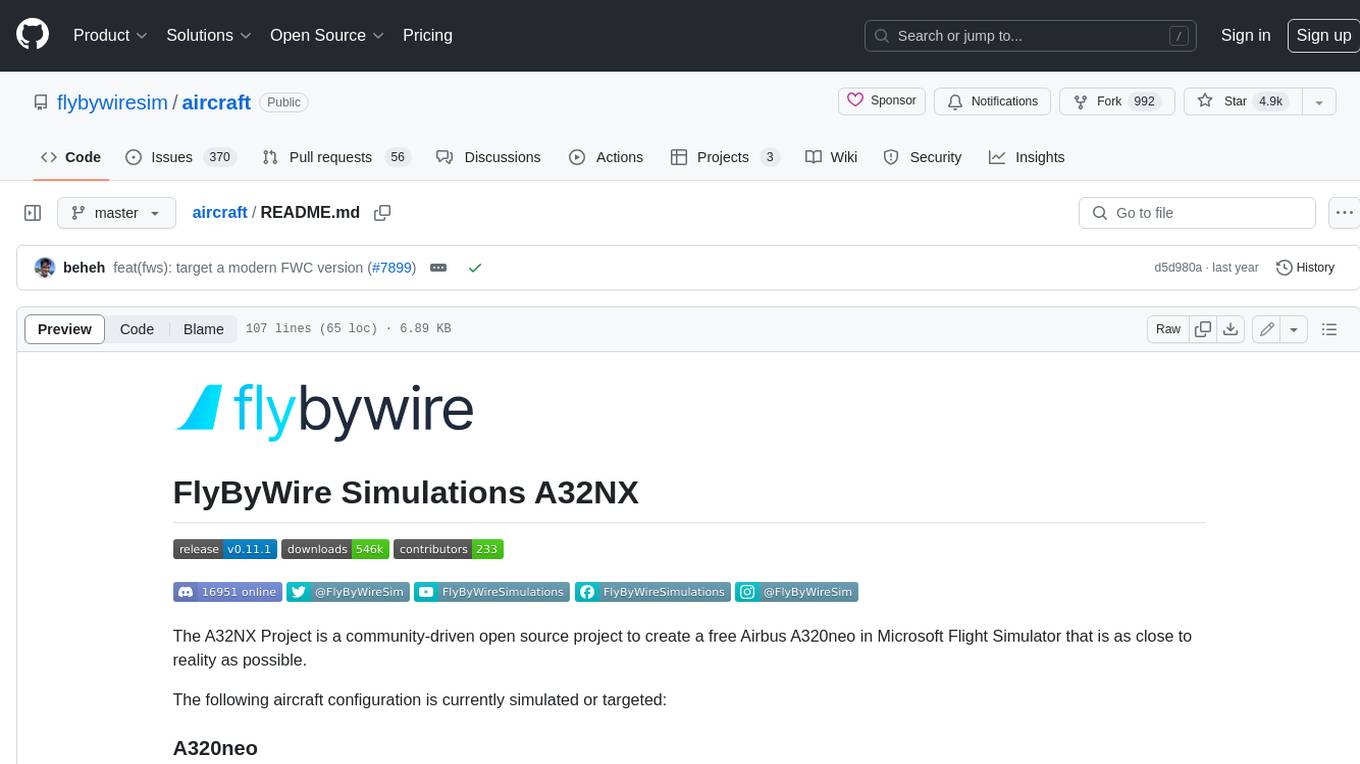Click the Notifications bell button
Viewport: 1360px width, 764px height.
tap(992, 101)
